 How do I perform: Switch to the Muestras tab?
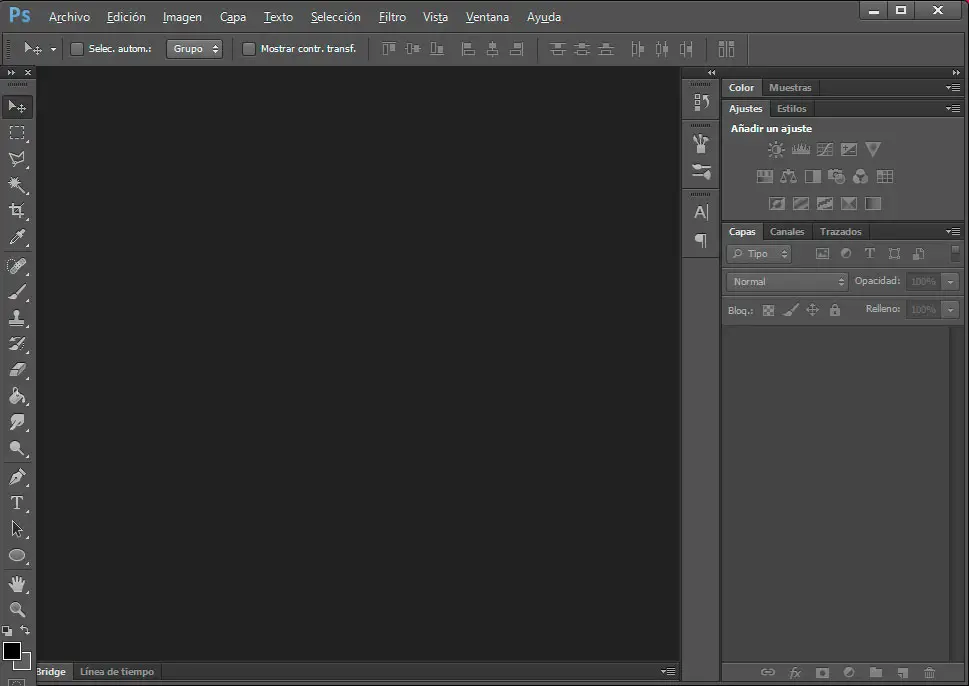790,88
